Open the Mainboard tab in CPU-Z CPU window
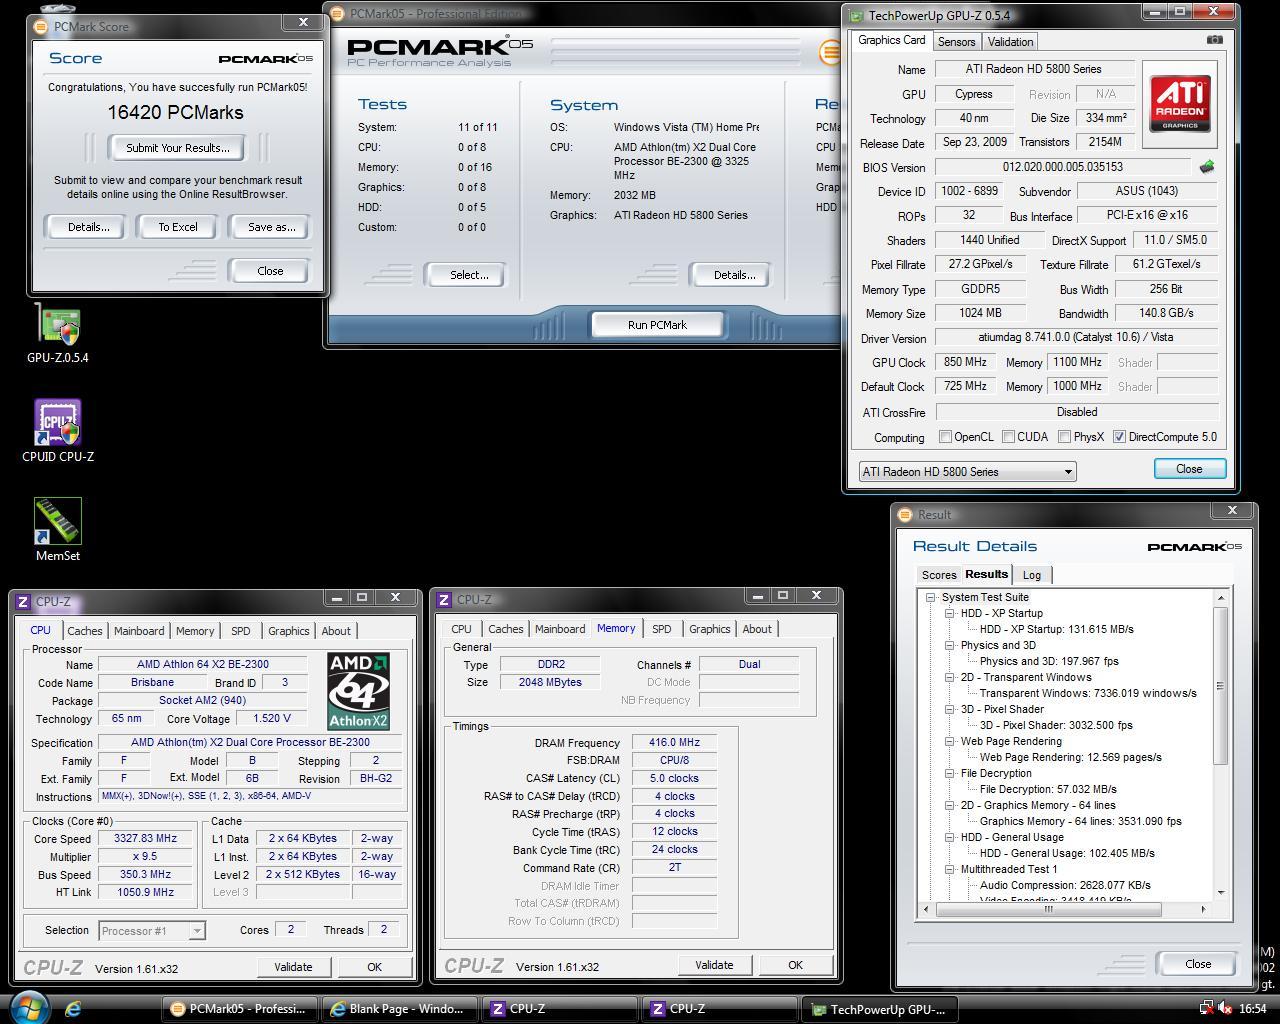1280x1024 pixels. click(139, 631)
